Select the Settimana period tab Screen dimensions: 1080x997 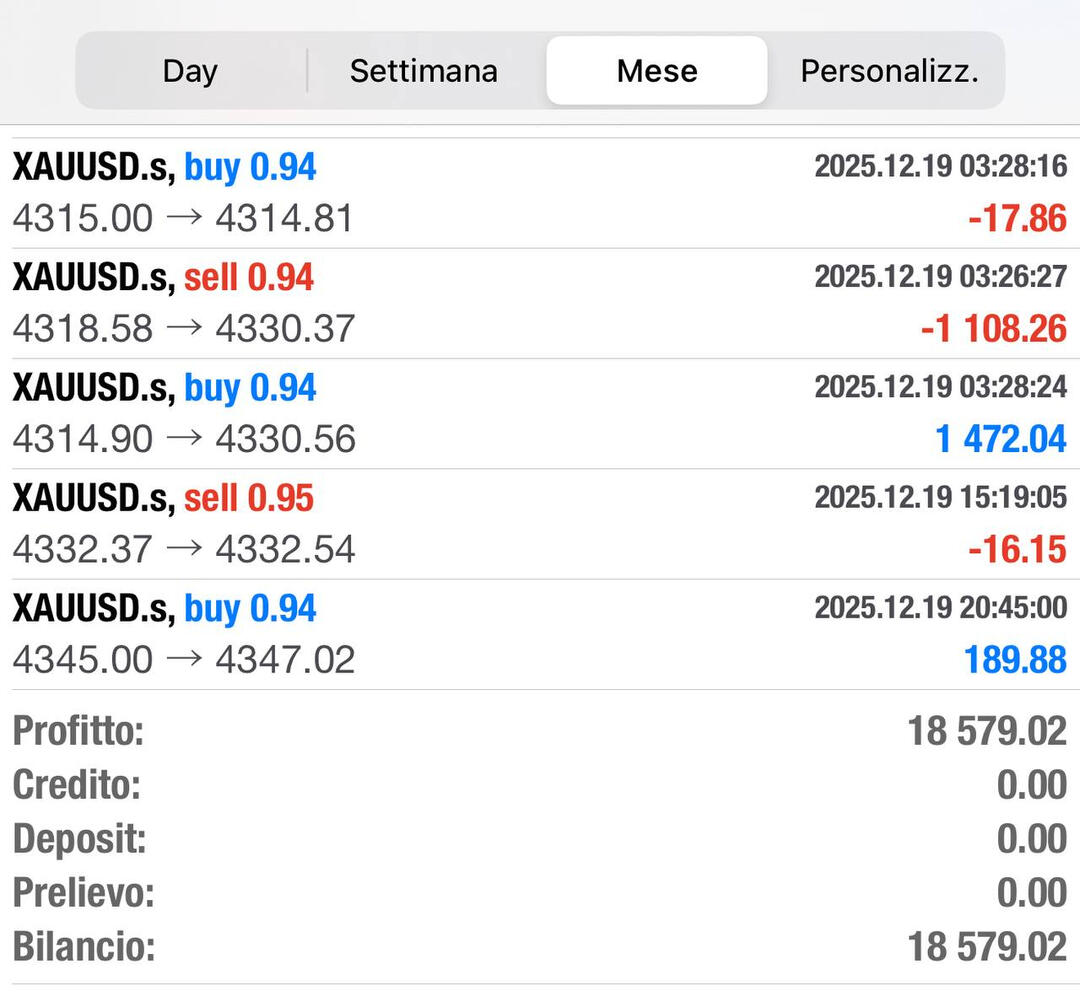[x=423, y=71]
